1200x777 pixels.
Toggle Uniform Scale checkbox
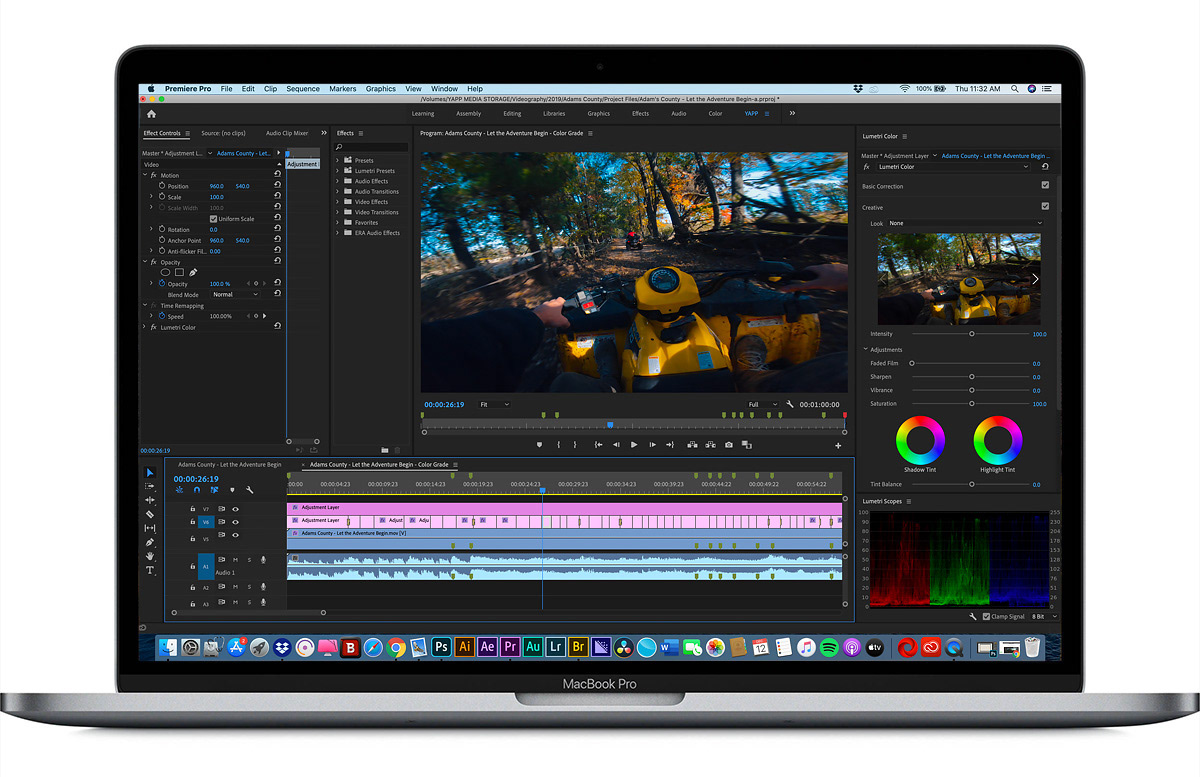tap(213, 219)
